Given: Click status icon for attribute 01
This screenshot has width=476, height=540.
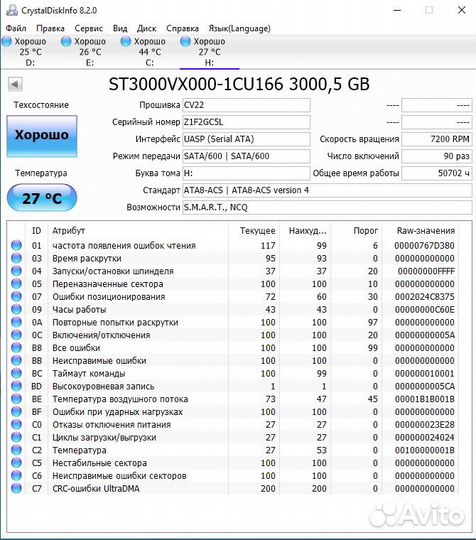Looking at the screenshot, I should [16, 245].
